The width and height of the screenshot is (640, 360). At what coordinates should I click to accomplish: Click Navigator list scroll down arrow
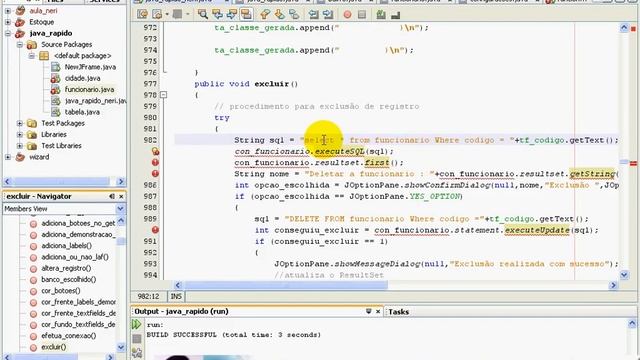pyautogui.click(x=121, y=347)
